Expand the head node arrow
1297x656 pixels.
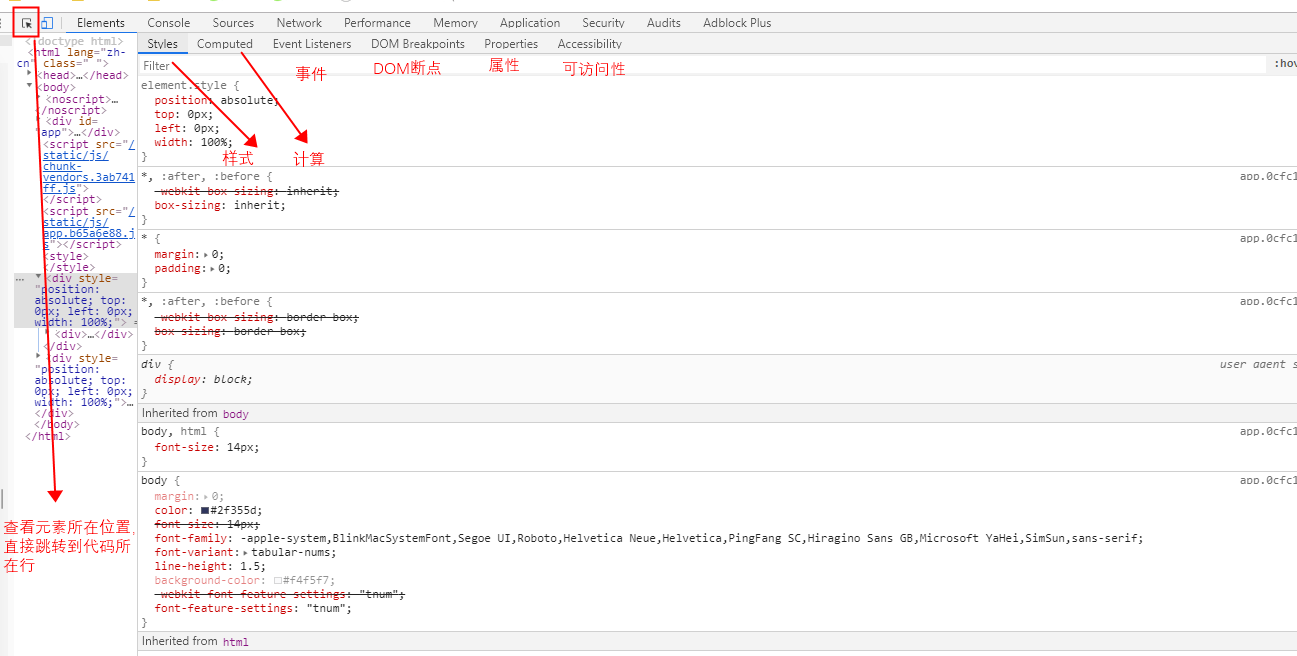click(29, 72)
